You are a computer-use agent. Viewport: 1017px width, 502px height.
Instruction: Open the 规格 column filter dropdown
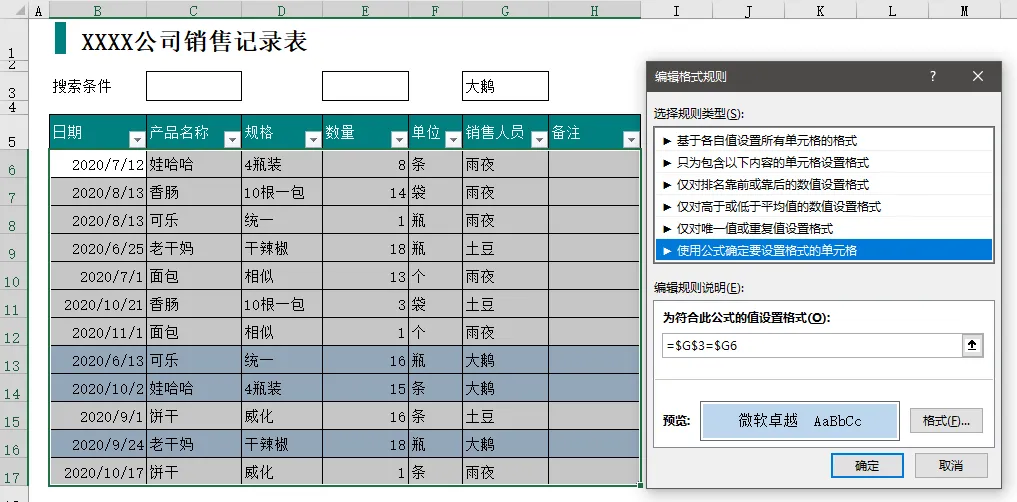pyautogui.click(x=313, y=139)
